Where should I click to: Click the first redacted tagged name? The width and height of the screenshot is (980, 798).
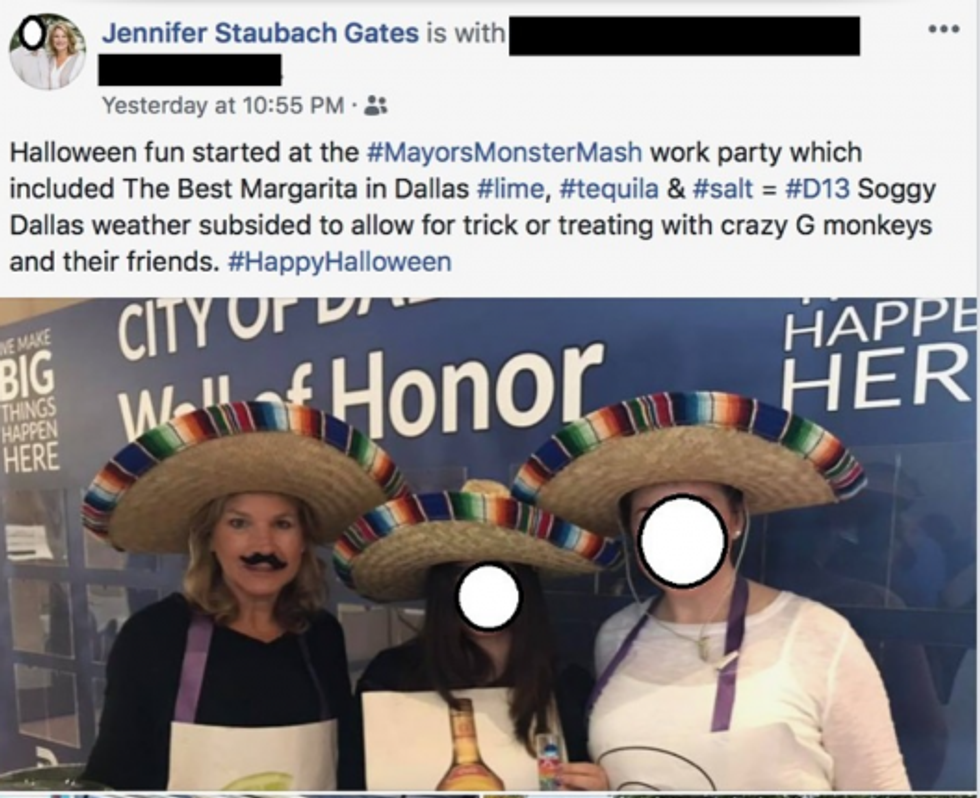coord(684,36)
